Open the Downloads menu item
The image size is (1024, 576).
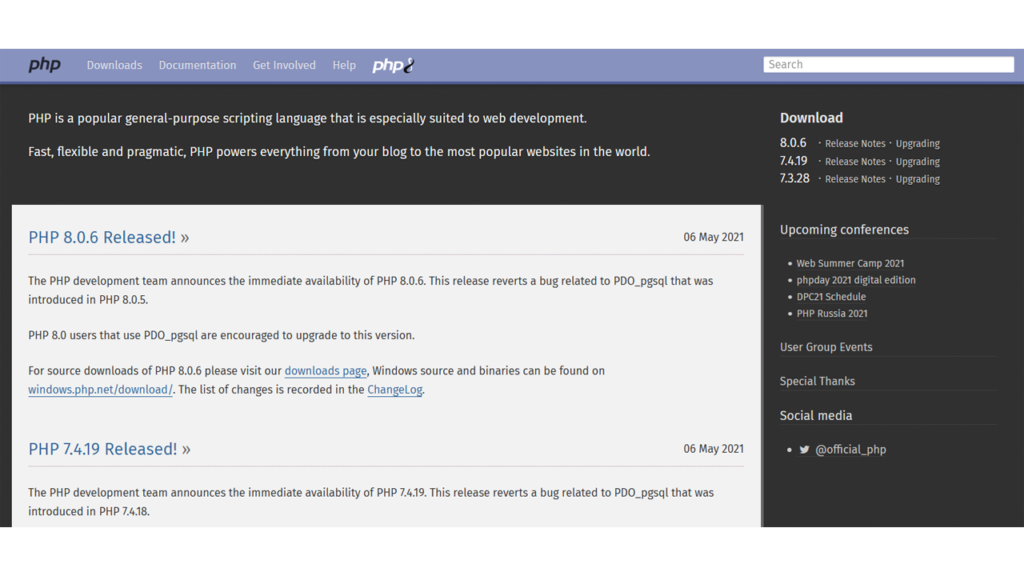(x=114, y=65)
